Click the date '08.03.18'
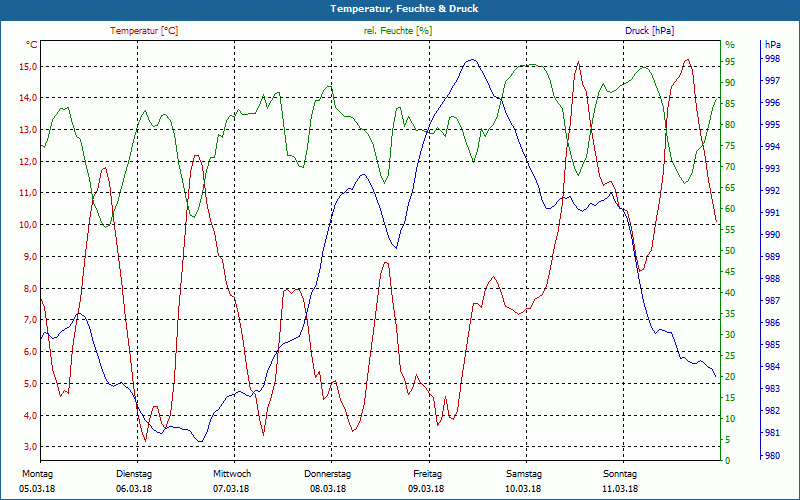 (x=328, y=489)
